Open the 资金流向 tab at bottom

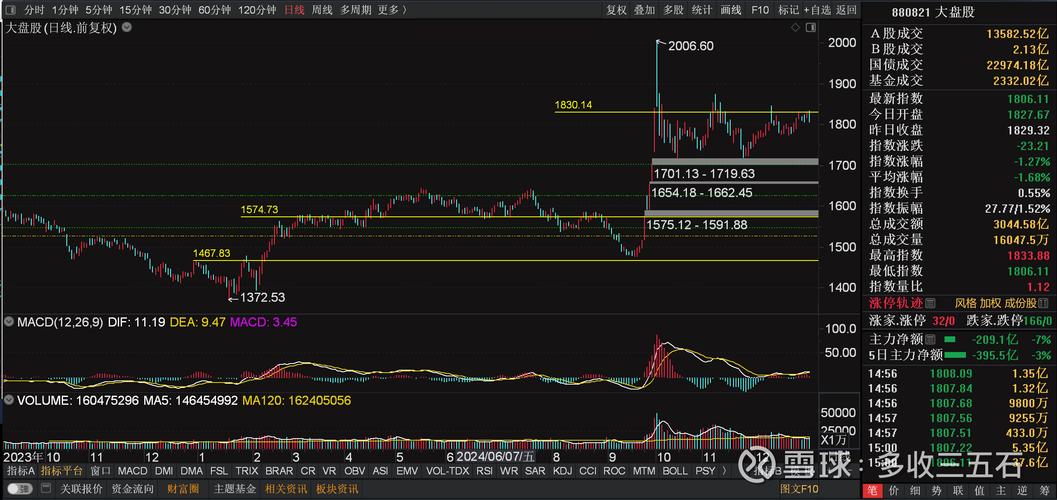point(133,489)
